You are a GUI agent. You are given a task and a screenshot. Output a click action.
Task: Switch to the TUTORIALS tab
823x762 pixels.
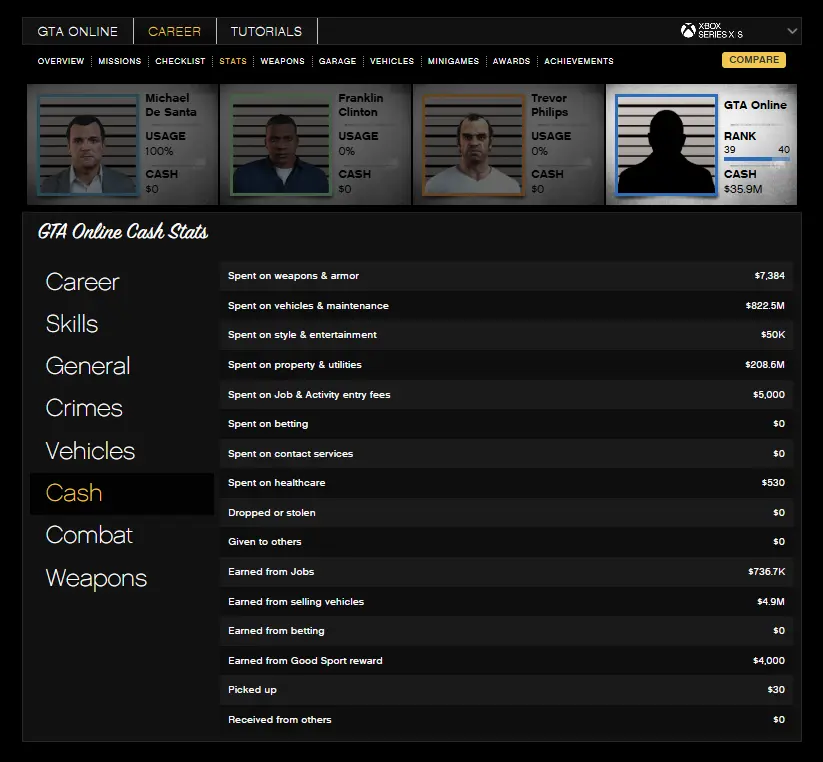coord(266,31)
